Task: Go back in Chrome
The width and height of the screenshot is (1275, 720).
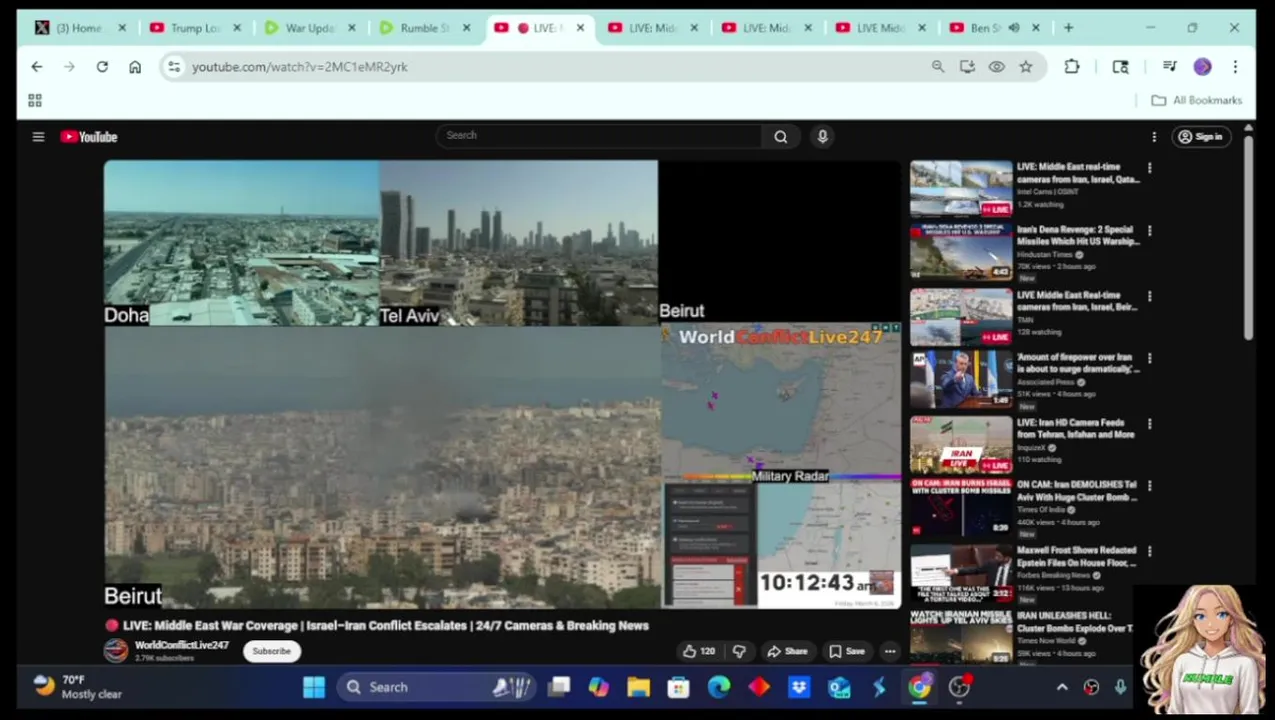Action: (x=37, y=67)
